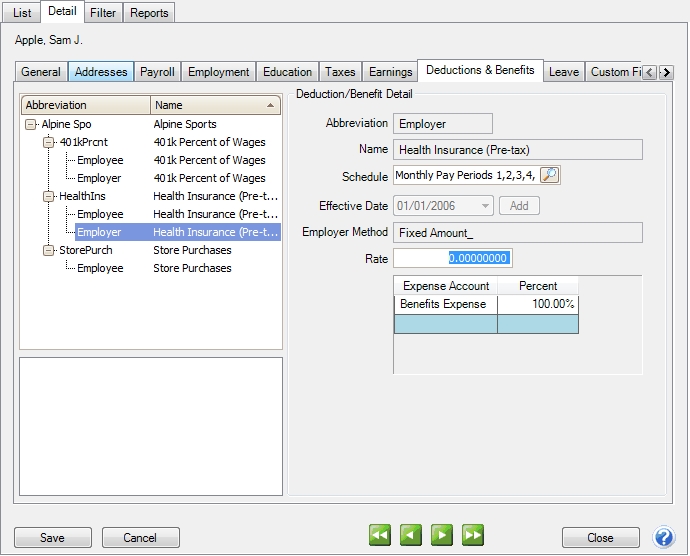Image resolution: width=690 pixels, height=556 pixels.
Task: Jump to the first record arrow
Action: (x=380, y=537)
